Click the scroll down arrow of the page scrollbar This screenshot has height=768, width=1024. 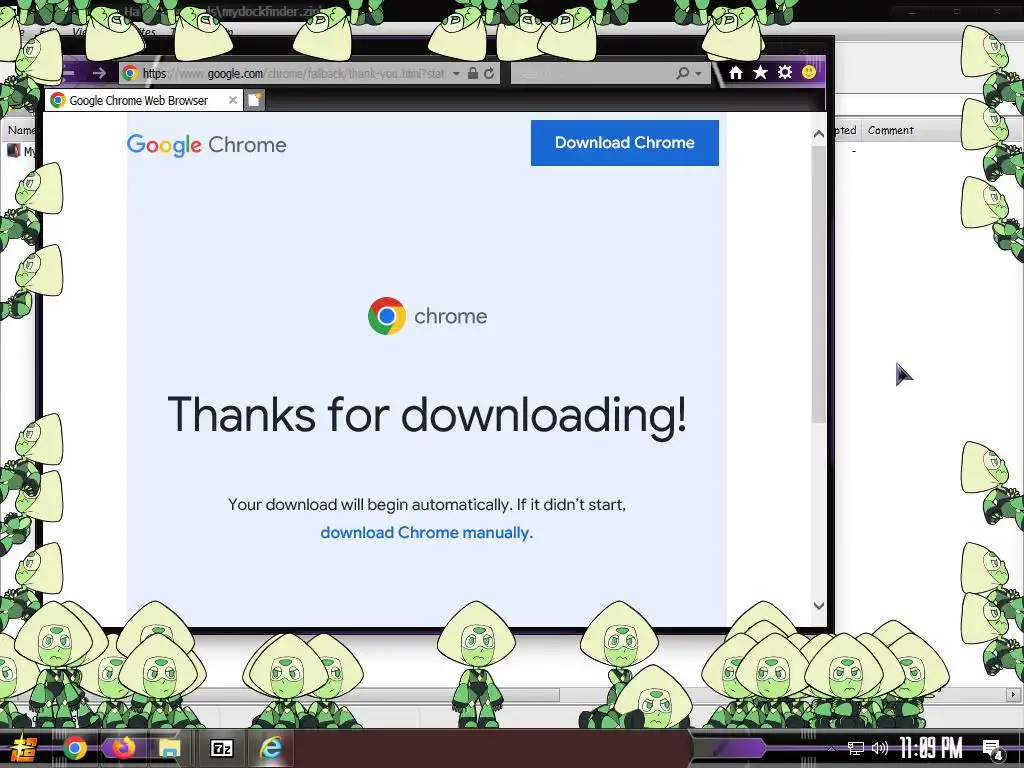point(819,605)
